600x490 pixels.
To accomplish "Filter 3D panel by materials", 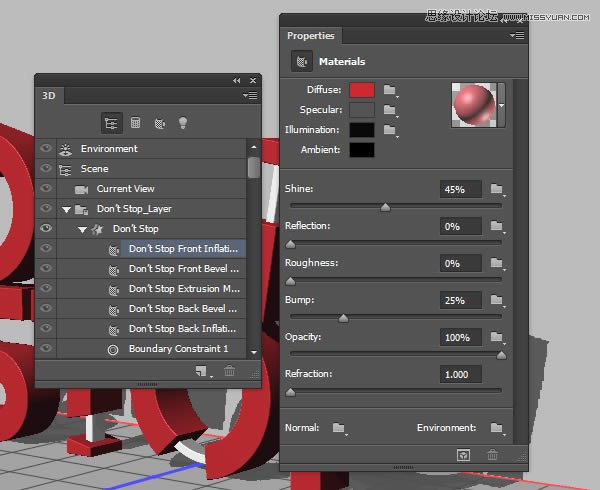I will 159,124.
